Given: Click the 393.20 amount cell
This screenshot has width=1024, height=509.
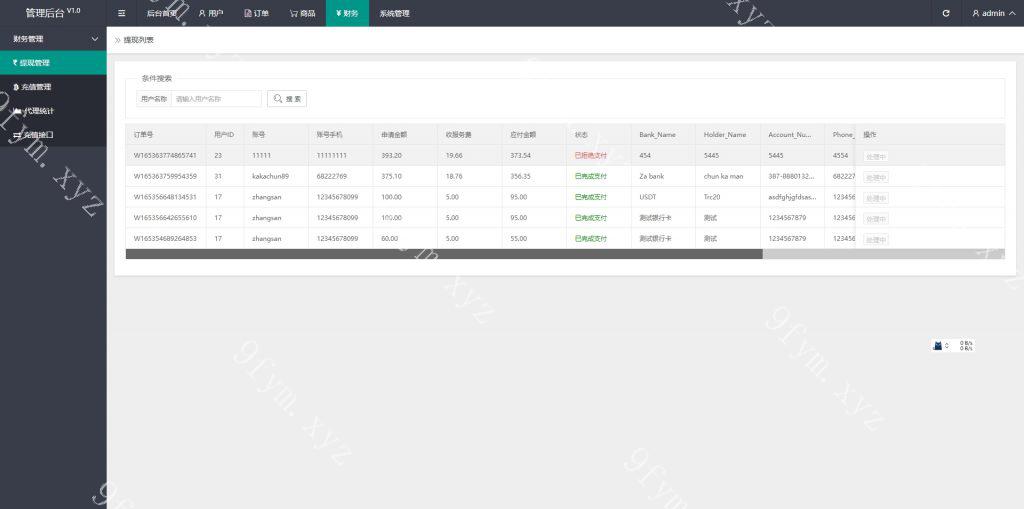Looking at the screenshot, I should pyautogui.click(x=391, y=156).
